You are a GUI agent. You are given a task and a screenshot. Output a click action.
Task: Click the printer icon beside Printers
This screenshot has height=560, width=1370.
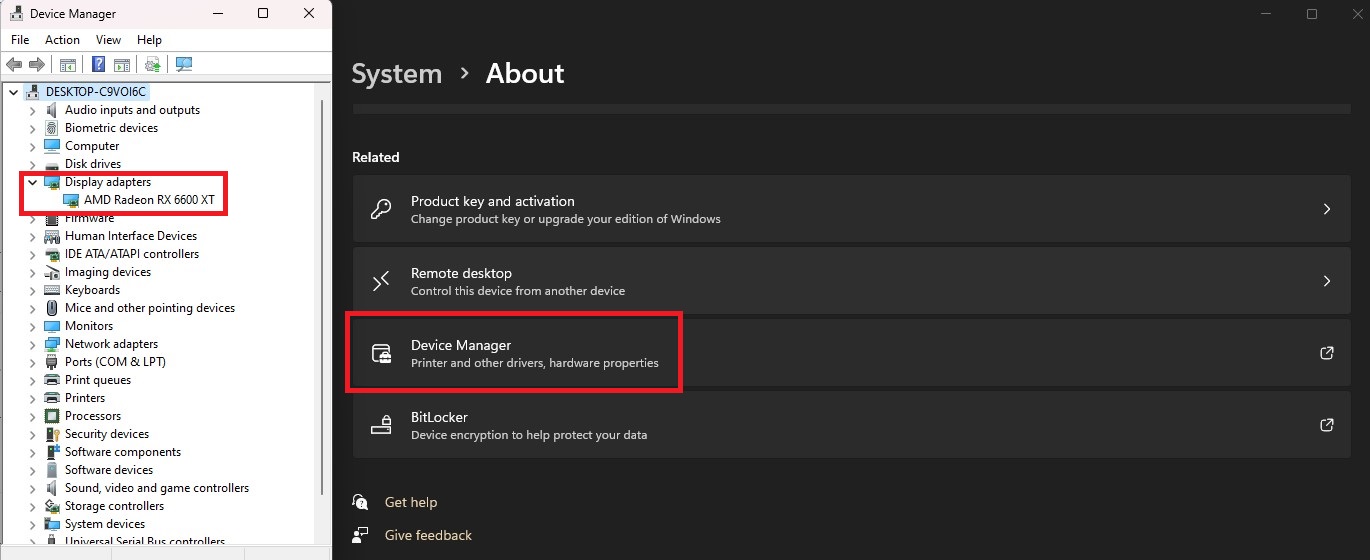[x=52, y=398]
